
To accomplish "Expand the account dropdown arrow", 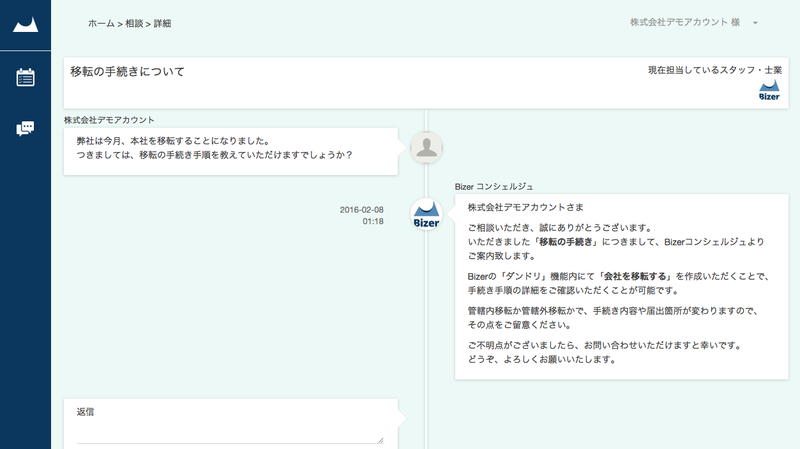I will 755,23.
